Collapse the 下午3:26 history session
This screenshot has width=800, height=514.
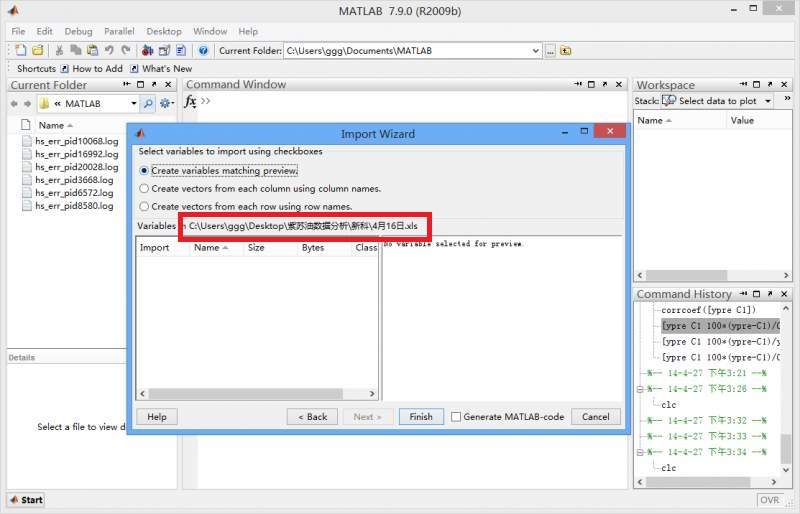pyautogui.click(x=640, y=389)
